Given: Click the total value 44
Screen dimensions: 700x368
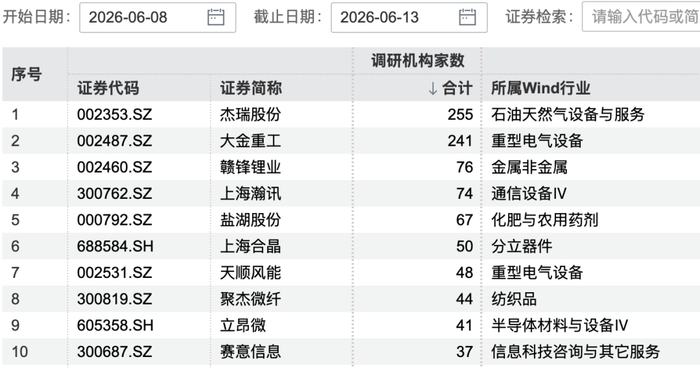Looking at the screenshot, I should click(465, 299).
